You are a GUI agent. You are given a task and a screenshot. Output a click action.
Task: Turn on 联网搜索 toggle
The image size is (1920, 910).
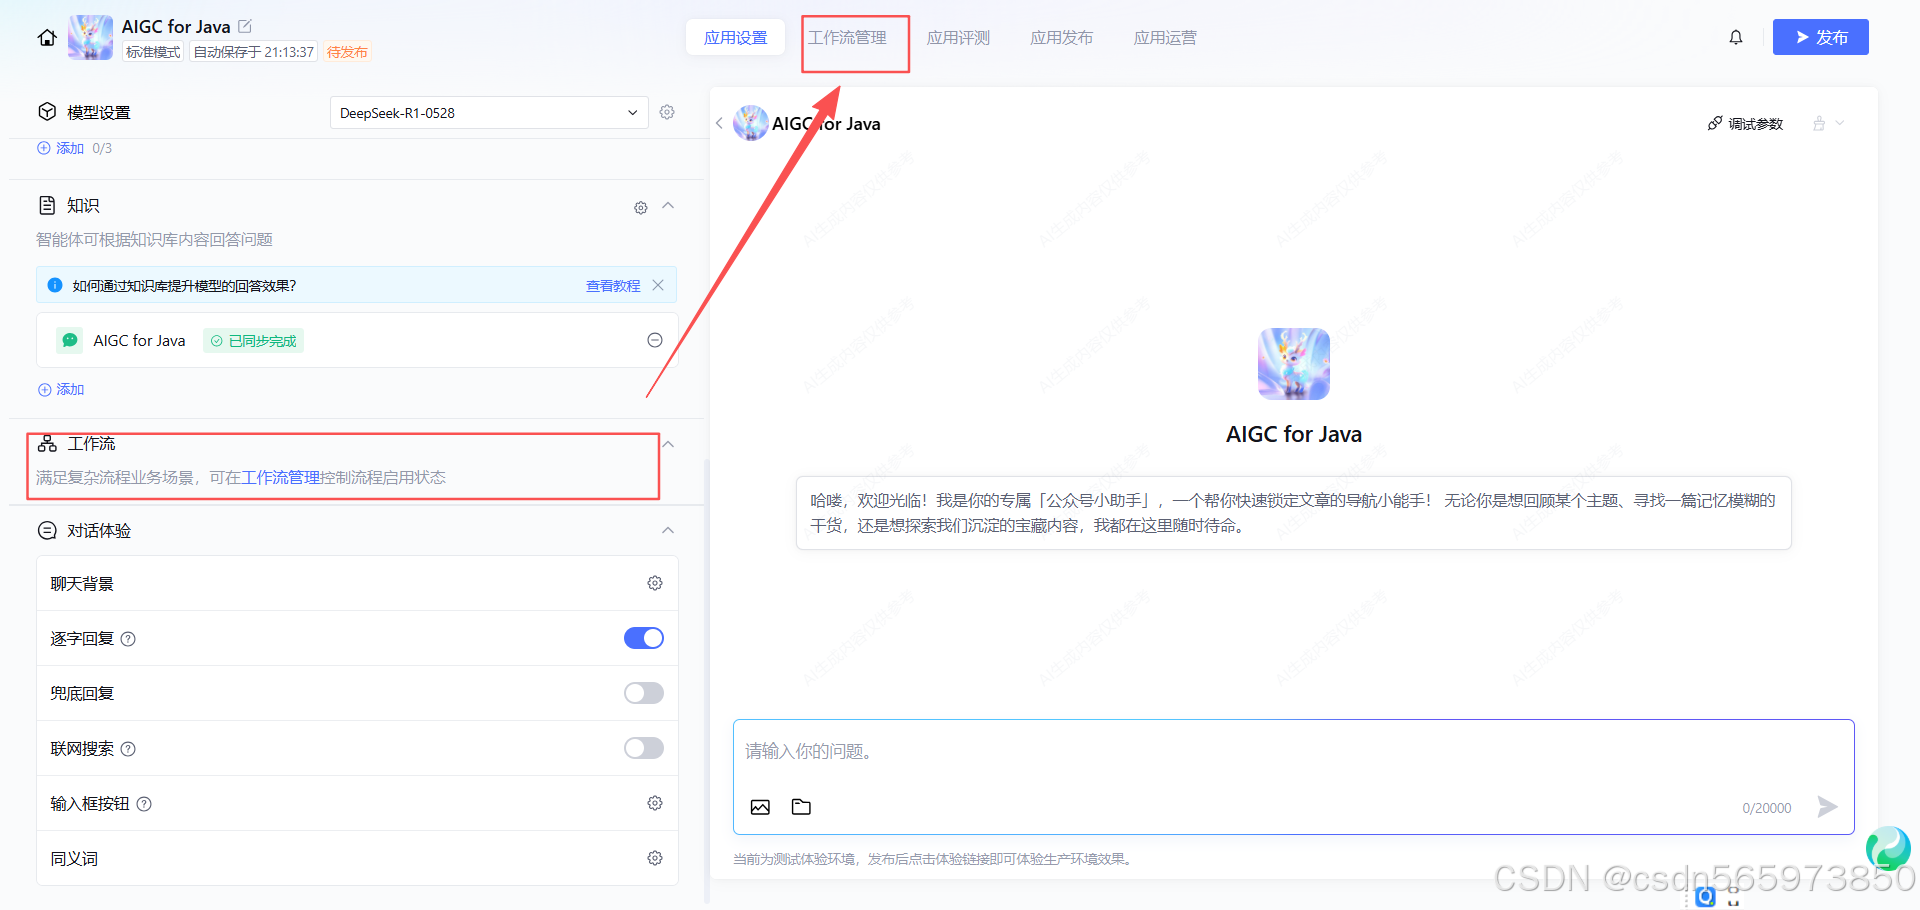pos(643,747)
